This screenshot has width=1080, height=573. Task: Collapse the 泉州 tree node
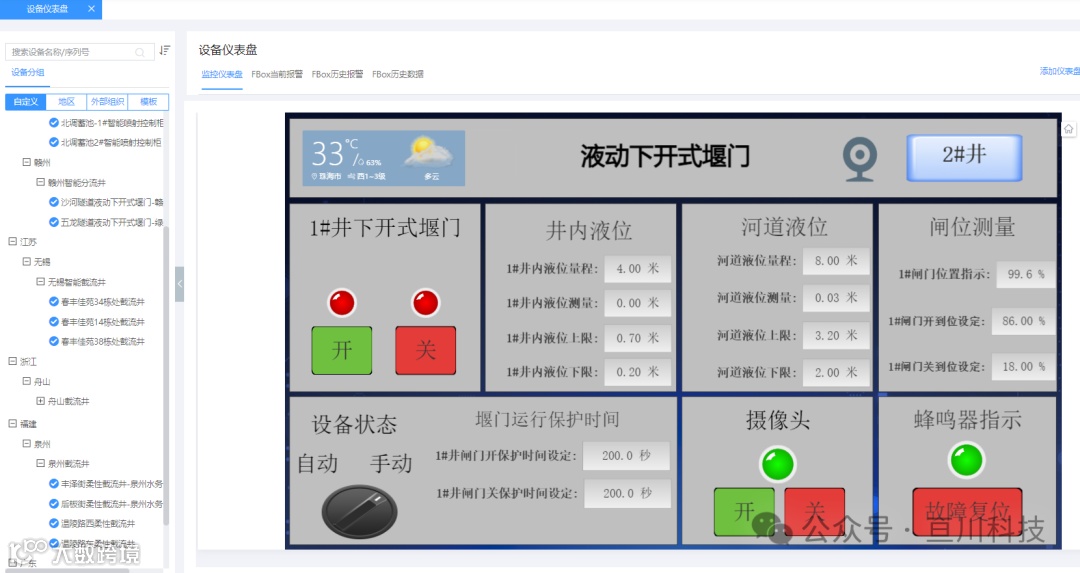pyautogui.click(x=26, y=444)
